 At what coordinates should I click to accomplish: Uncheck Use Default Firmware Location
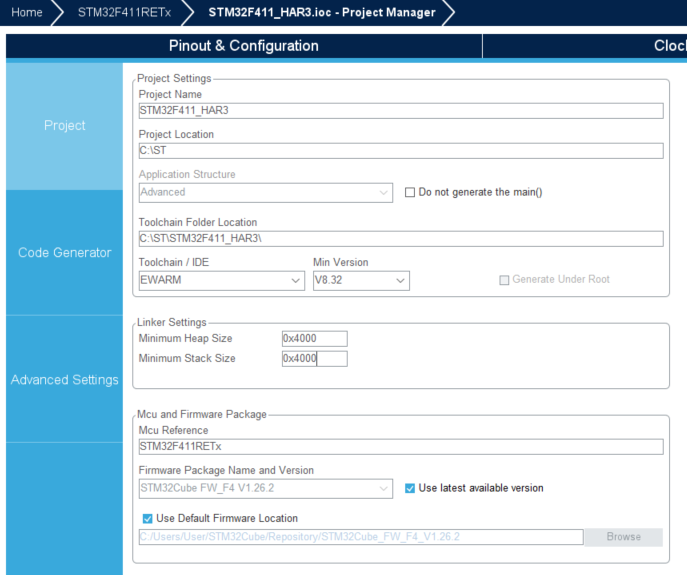(x=147, y=519)
